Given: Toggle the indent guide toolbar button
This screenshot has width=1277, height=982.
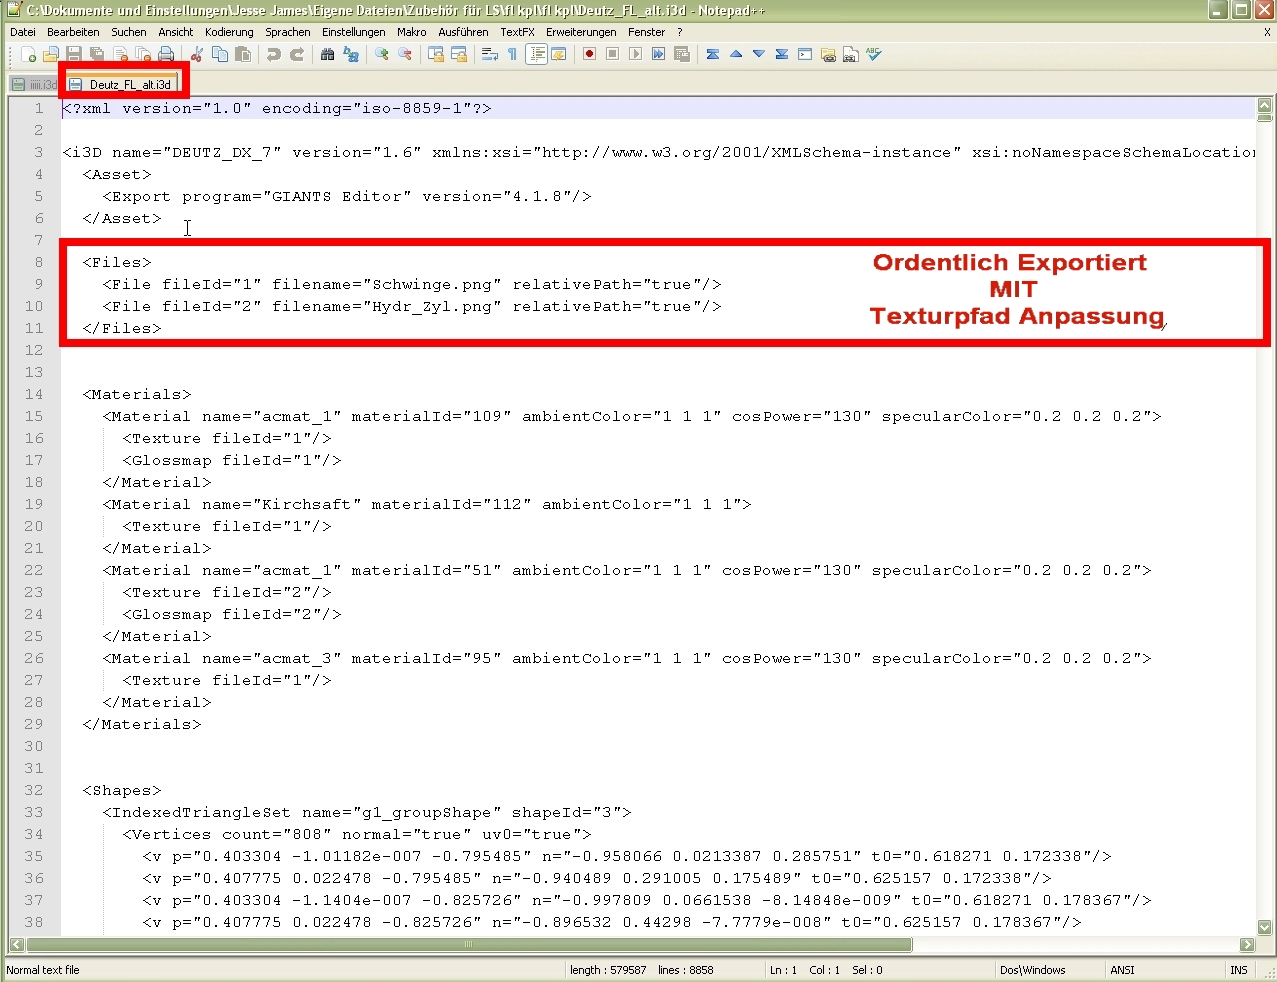Looking at the screenshot, I should 536,54.
